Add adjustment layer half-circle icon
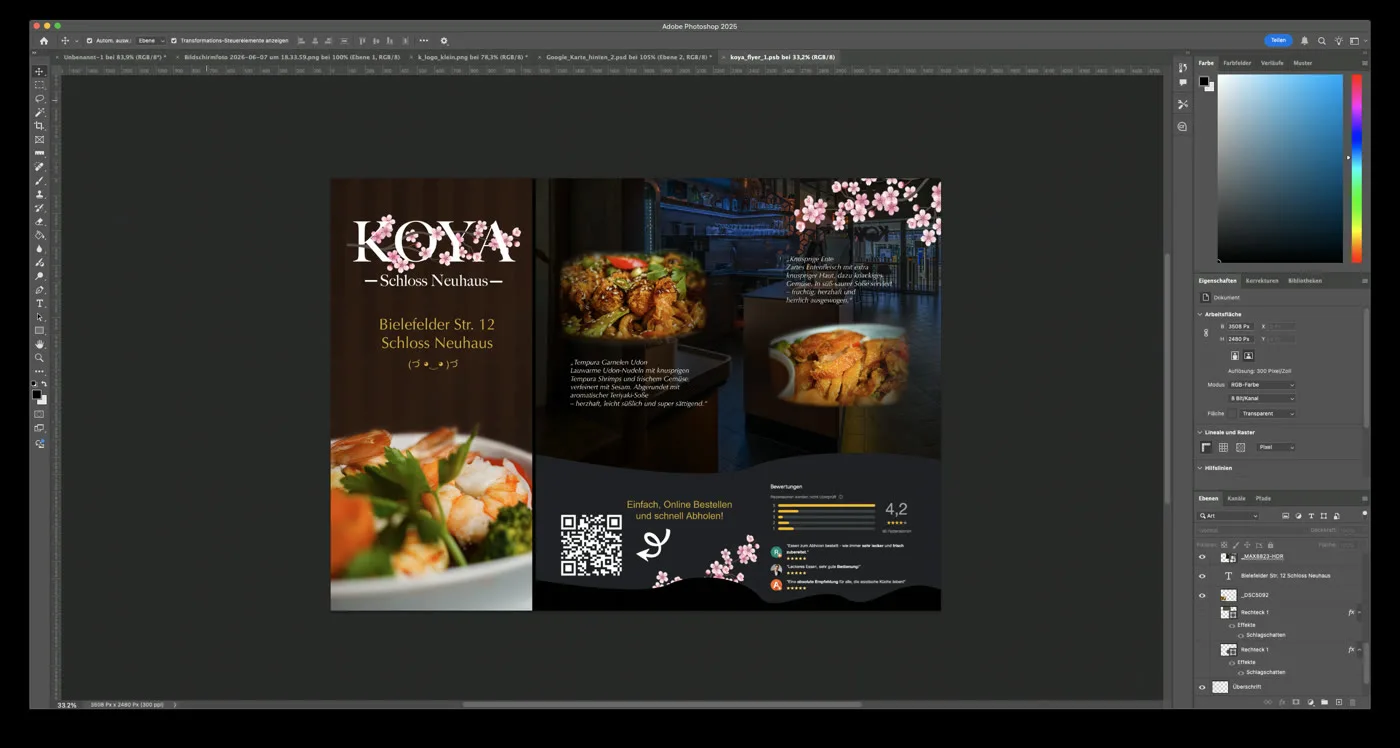Viewport: 1400px width, 748px height. (1310, 702)
